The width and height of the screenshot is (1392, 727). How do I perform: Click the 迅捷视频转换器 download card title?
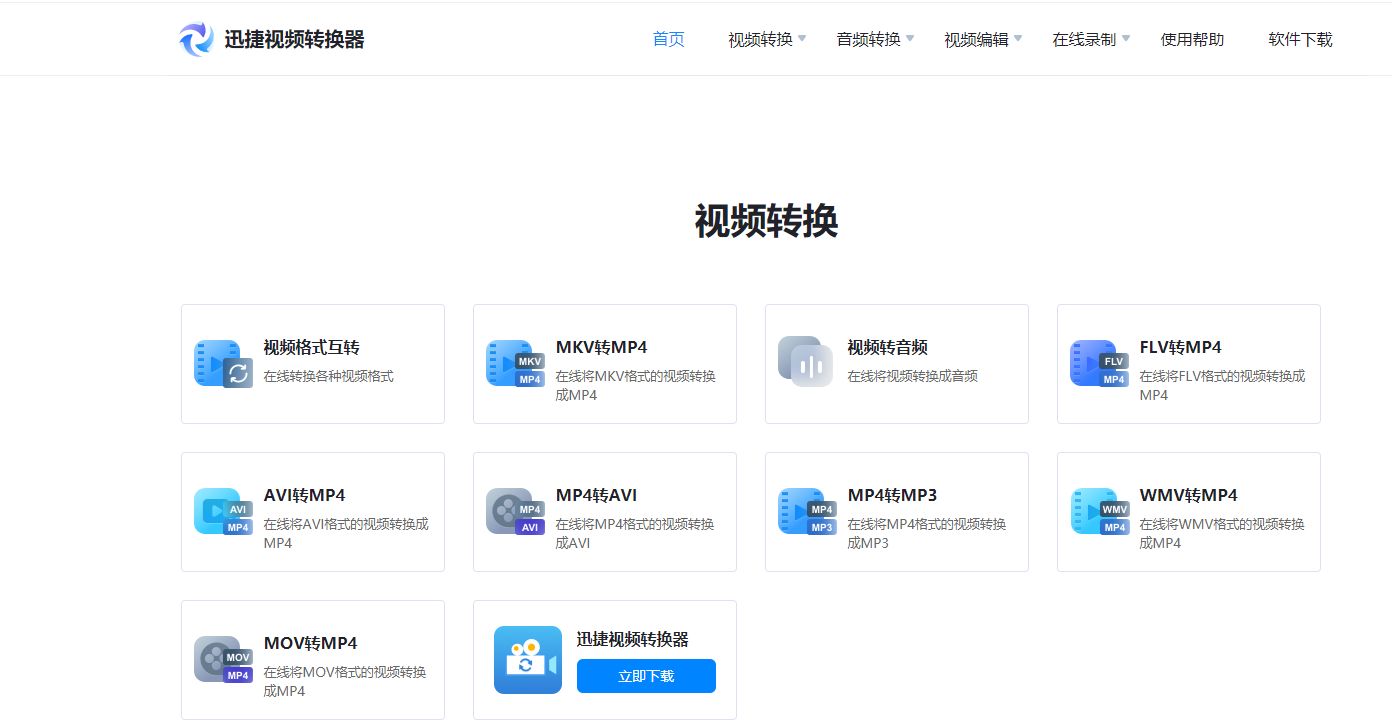click(x=633, y=639)
